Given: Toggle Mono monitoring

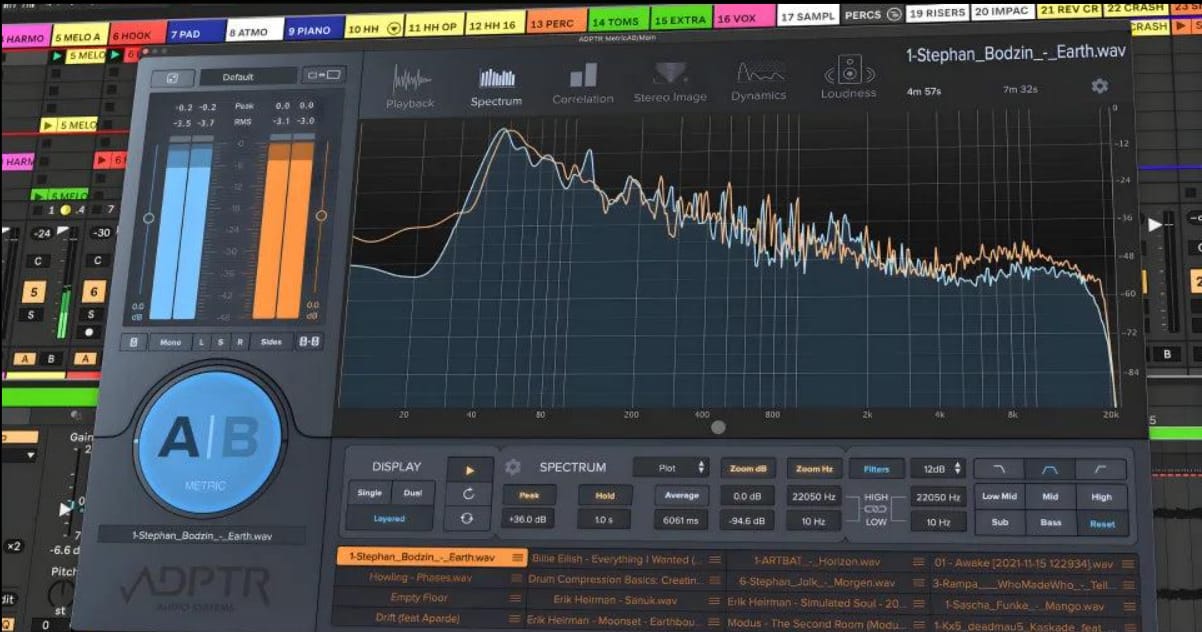Looking at the screenshot, I should 171,342.
